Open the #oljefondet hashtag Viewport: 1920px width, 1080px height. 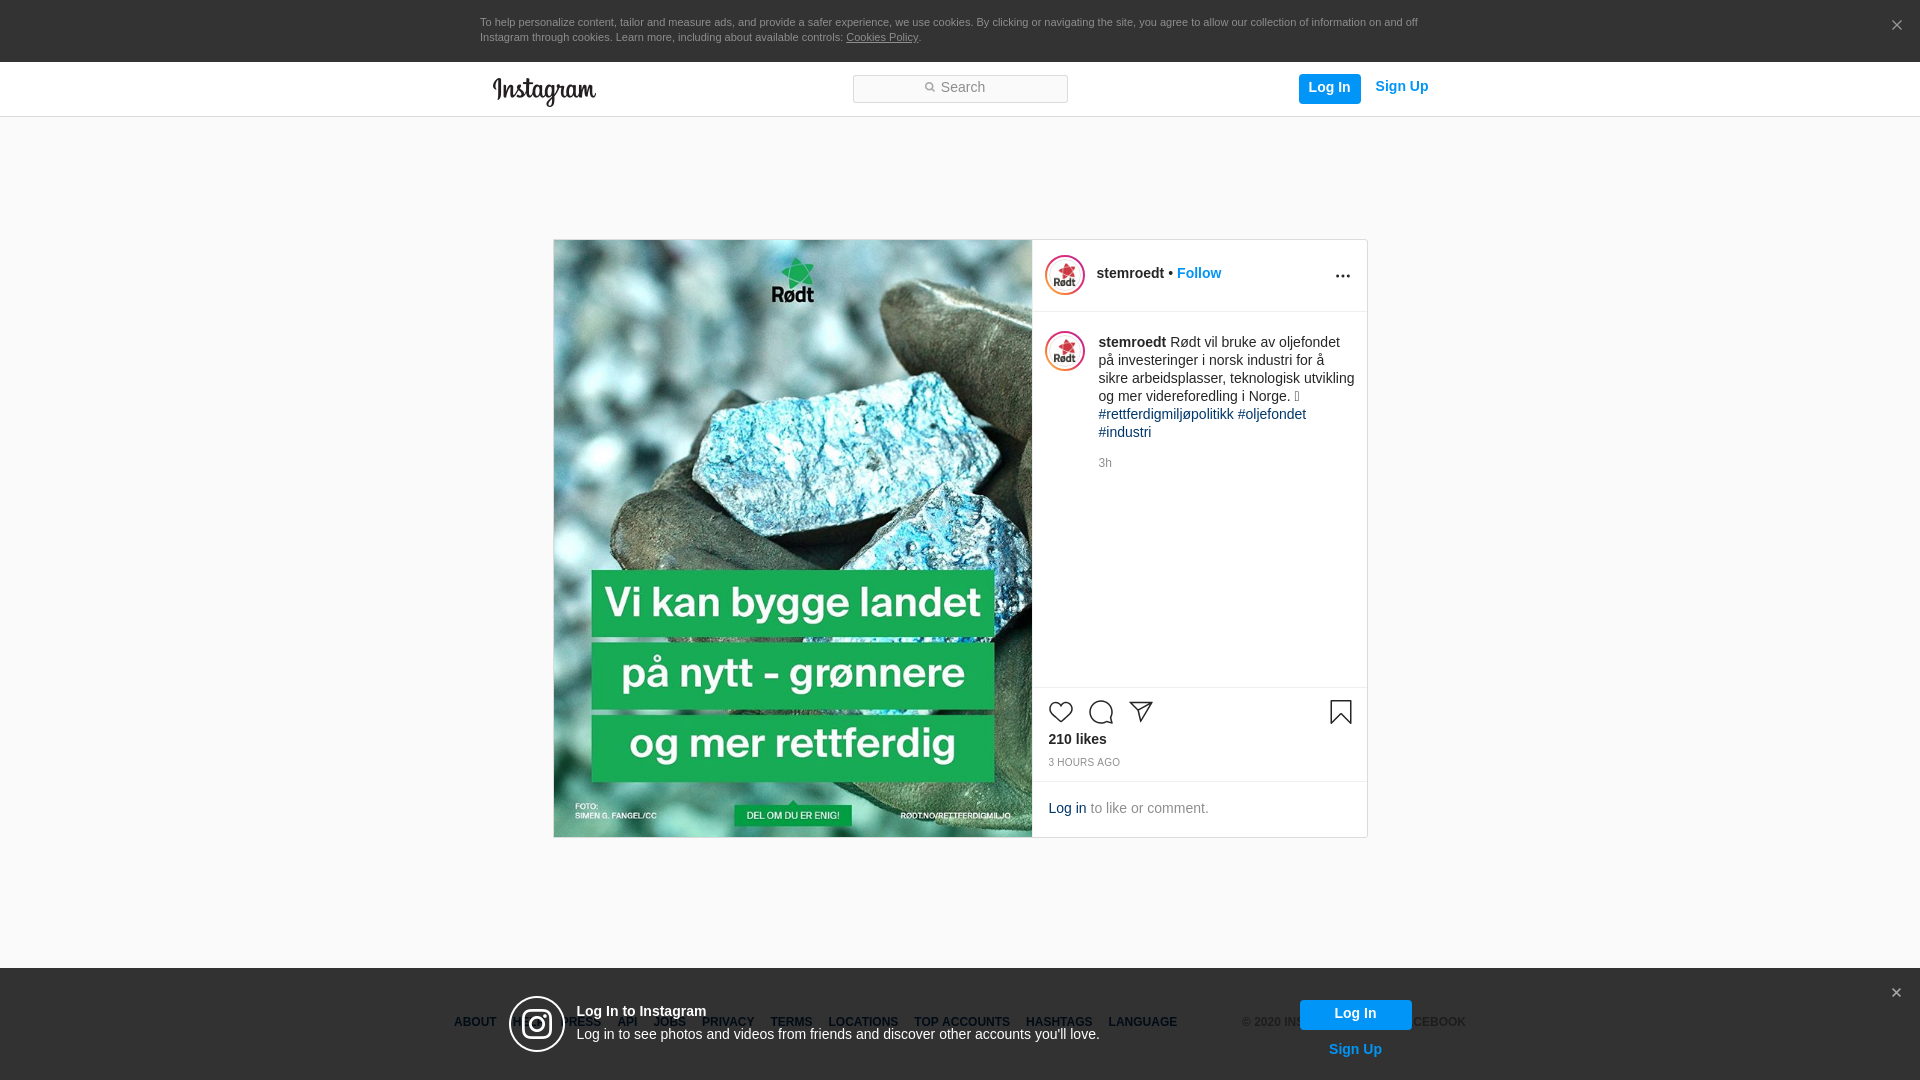pyautogui.click(x=1272, y=414)
